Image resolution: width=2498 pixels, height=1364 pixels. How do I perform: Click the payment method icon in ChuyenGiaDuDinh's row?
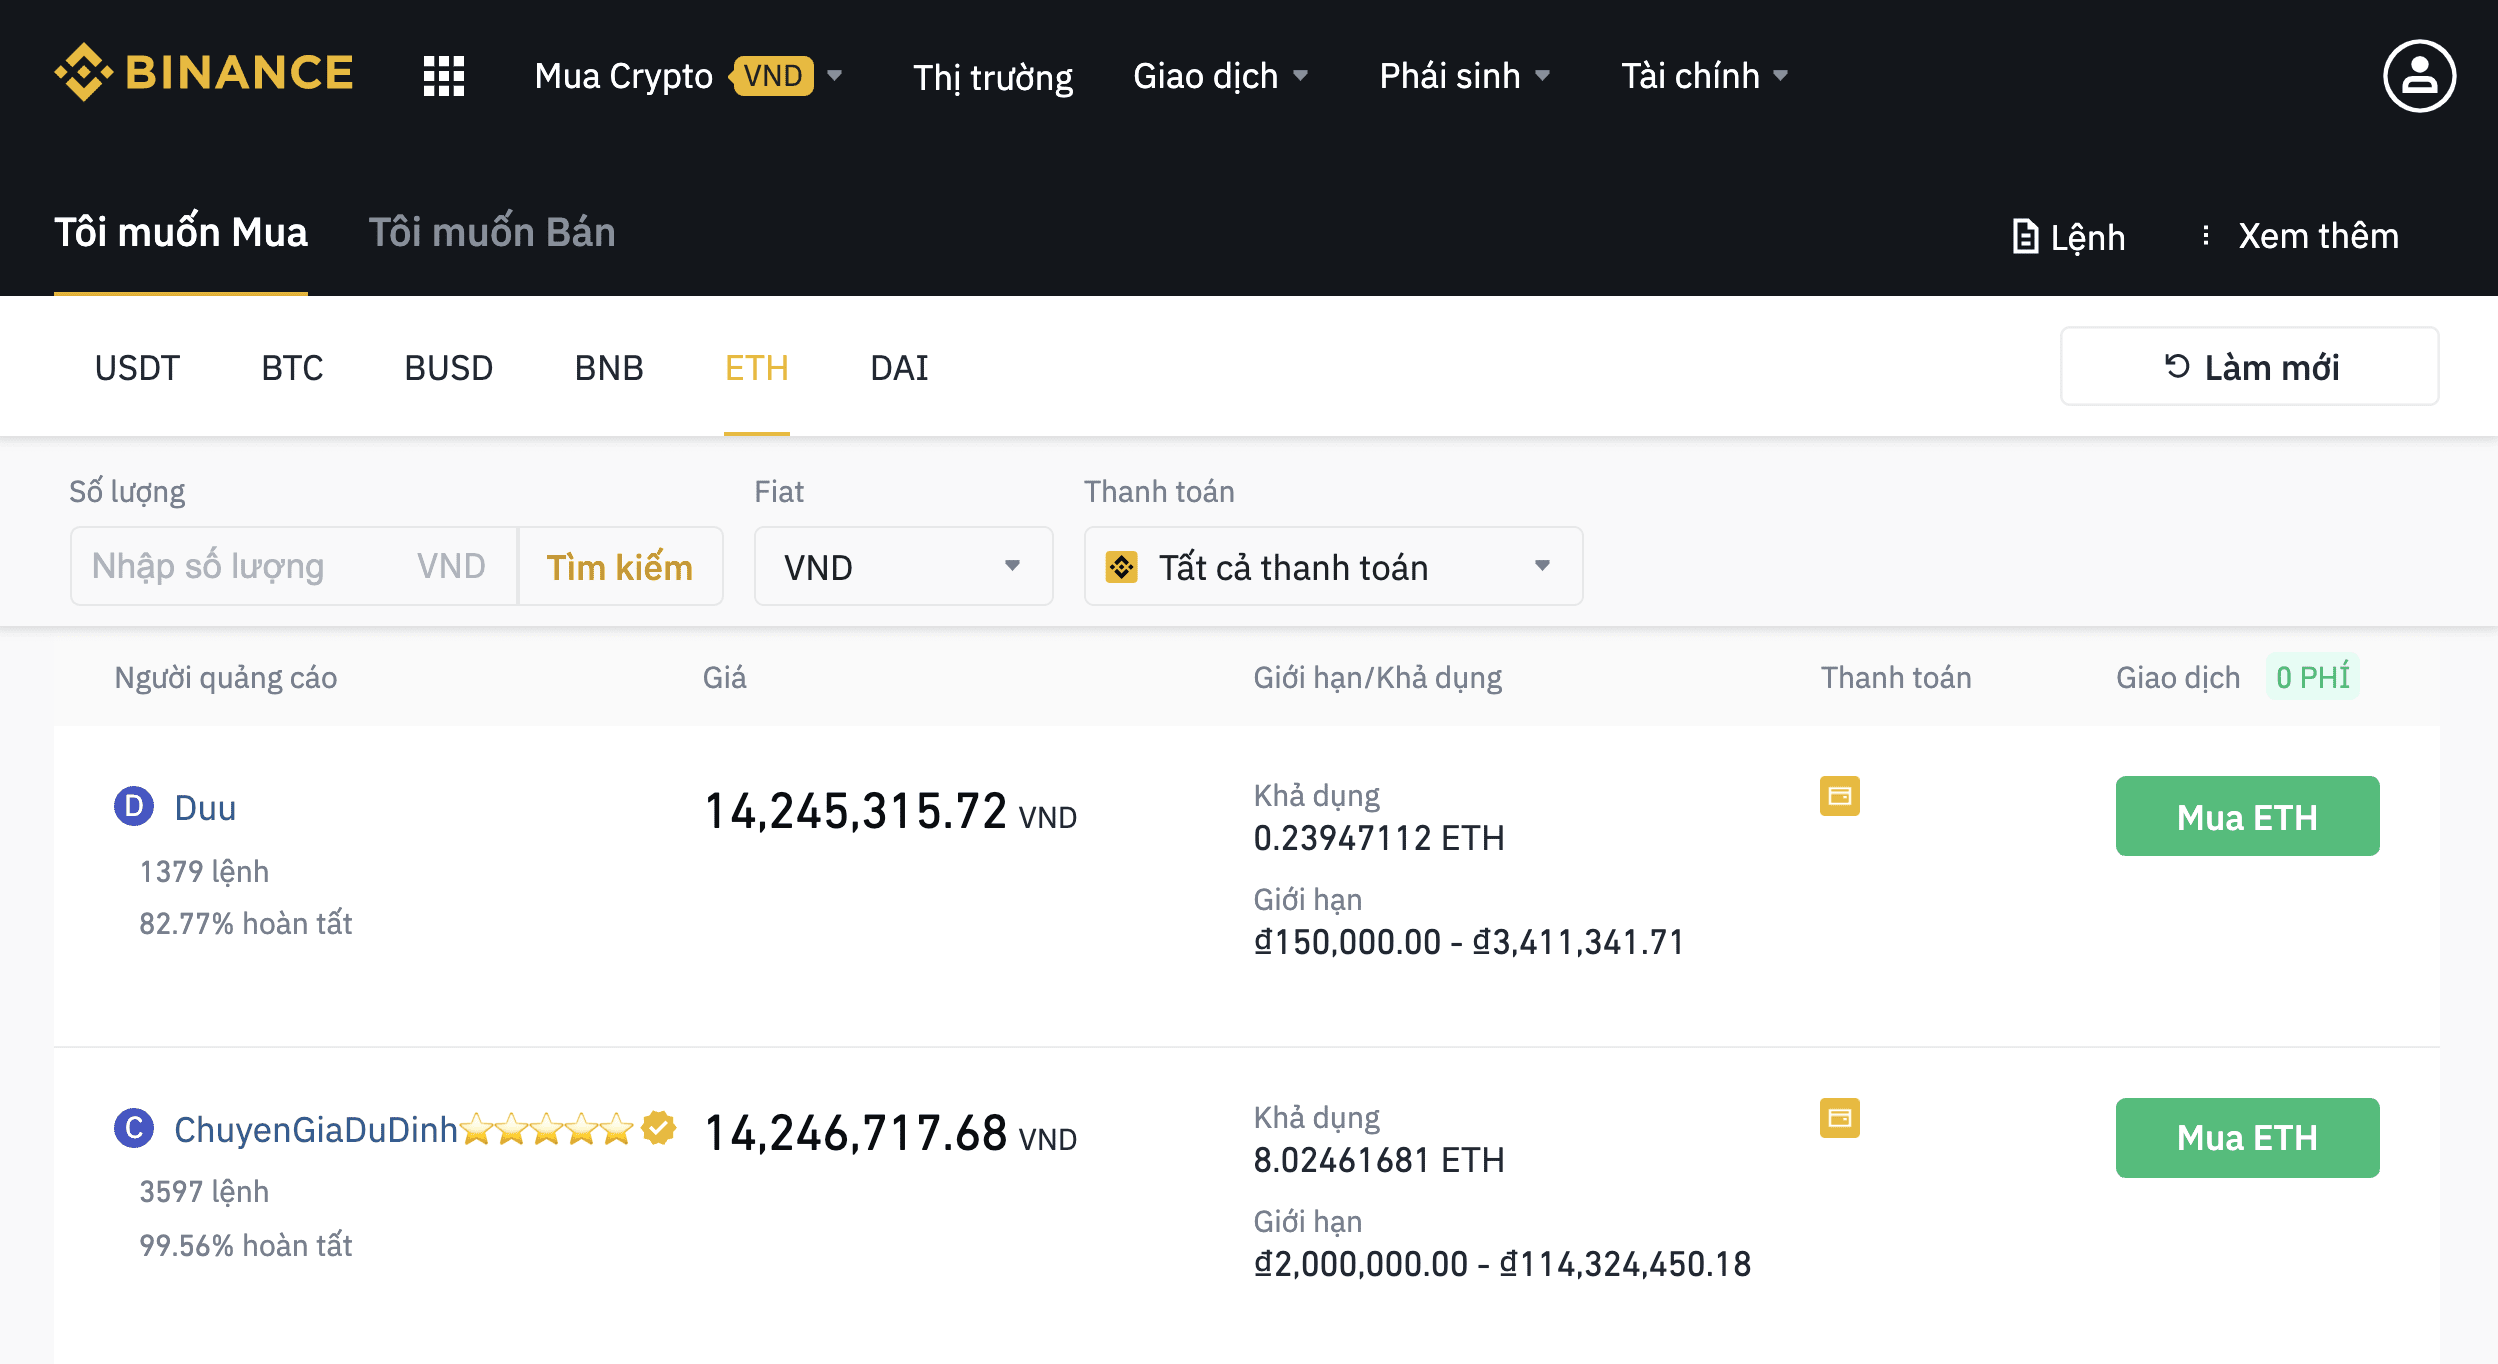tap(1839, 1118)
